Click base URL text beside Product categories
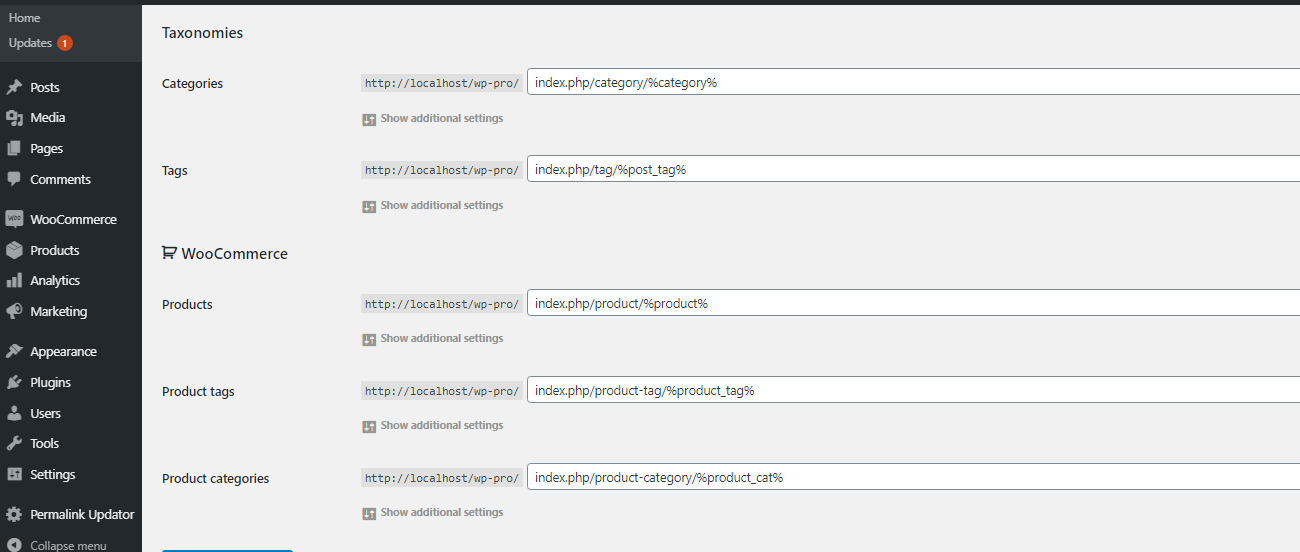The image size is (1300, 552). pos(442,478)
